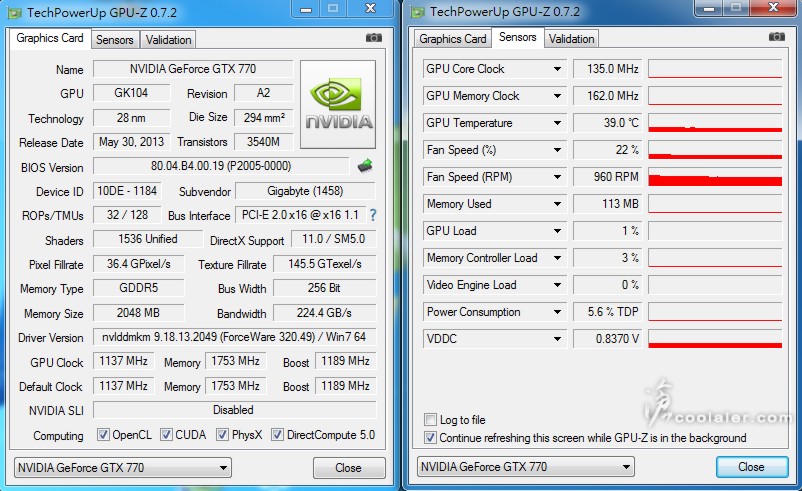Open Video Engine Load sensor dropdown
The width and height of the screenshot is (802, 491).
pyautogui.click(x=558, y=285)
